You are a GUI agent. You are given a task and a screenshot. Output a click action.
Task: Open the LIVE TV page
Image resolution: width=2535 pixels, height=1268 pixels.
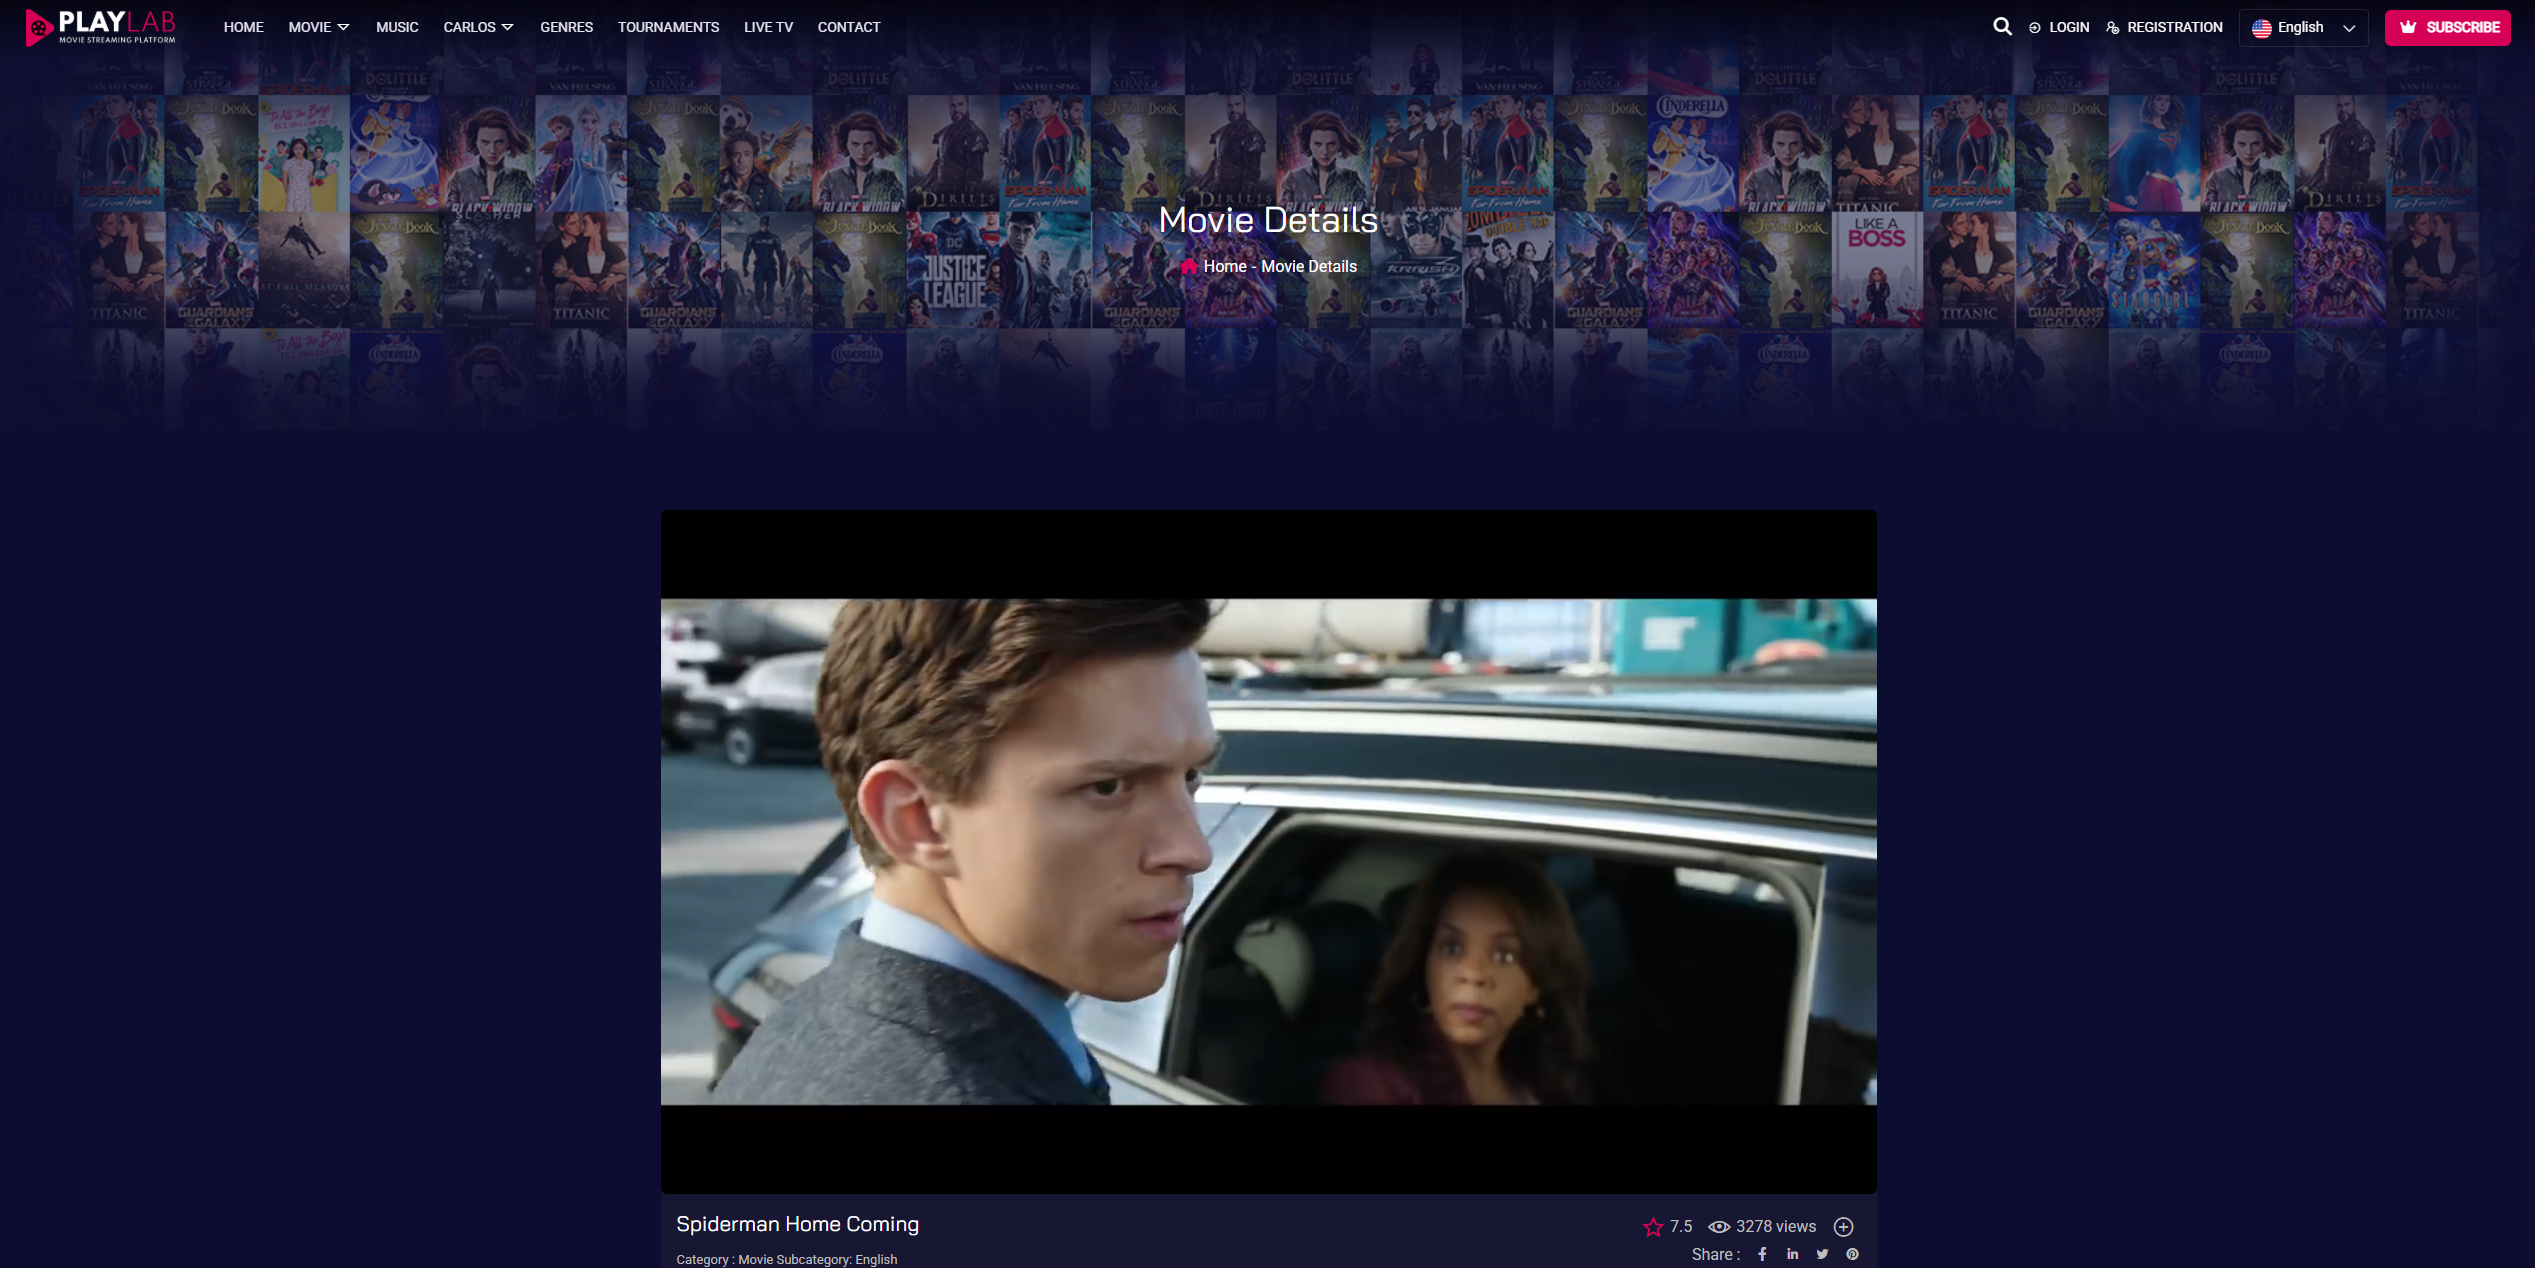tap(769, 27)
